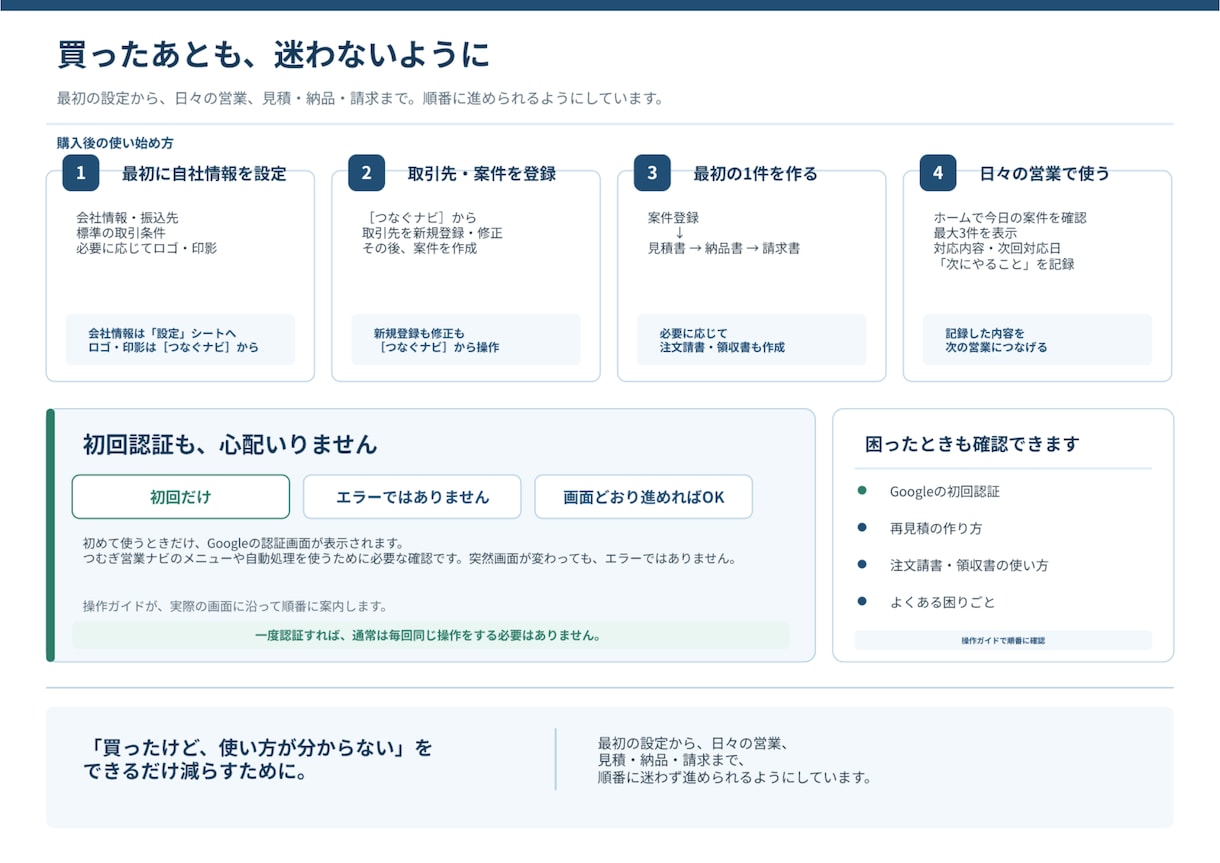Click the footer text 順番に迷わず進められるようにしています

point(734,777)
